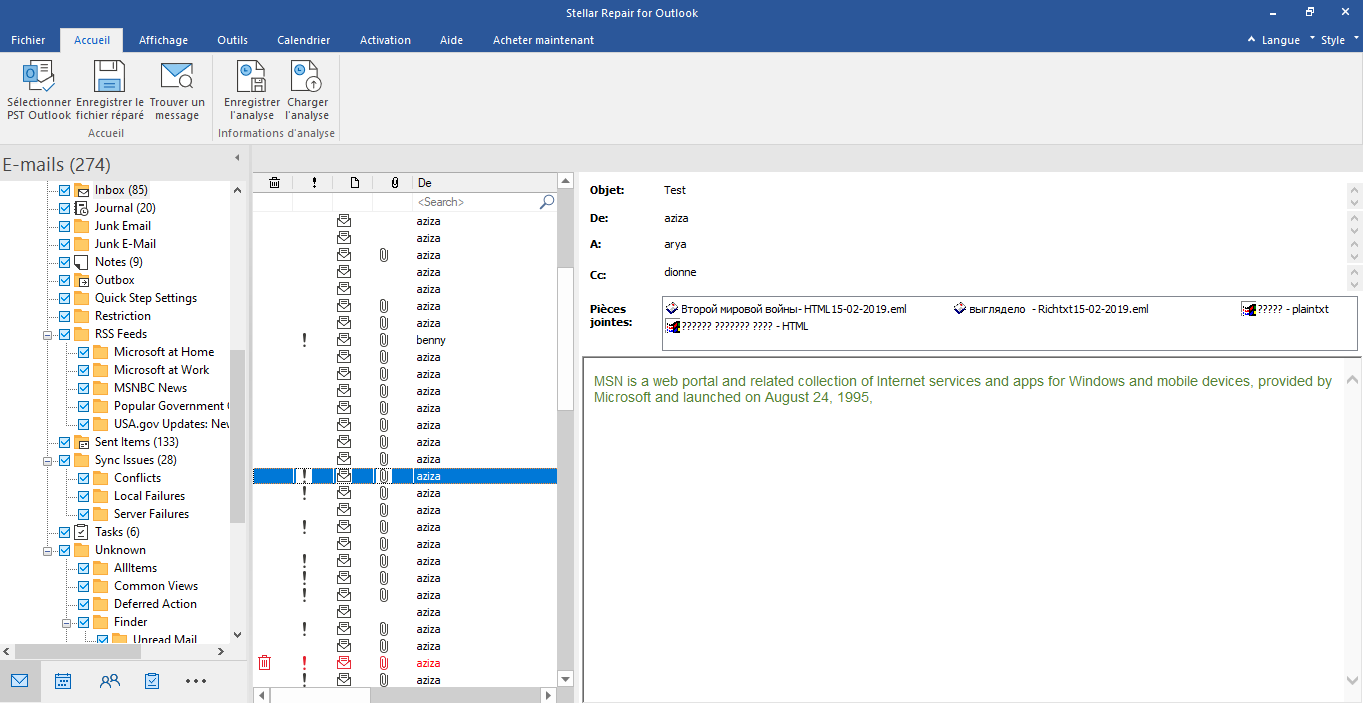Open the Style dropdown
The image size is (1363, 703).
(x=1340, y=40)
